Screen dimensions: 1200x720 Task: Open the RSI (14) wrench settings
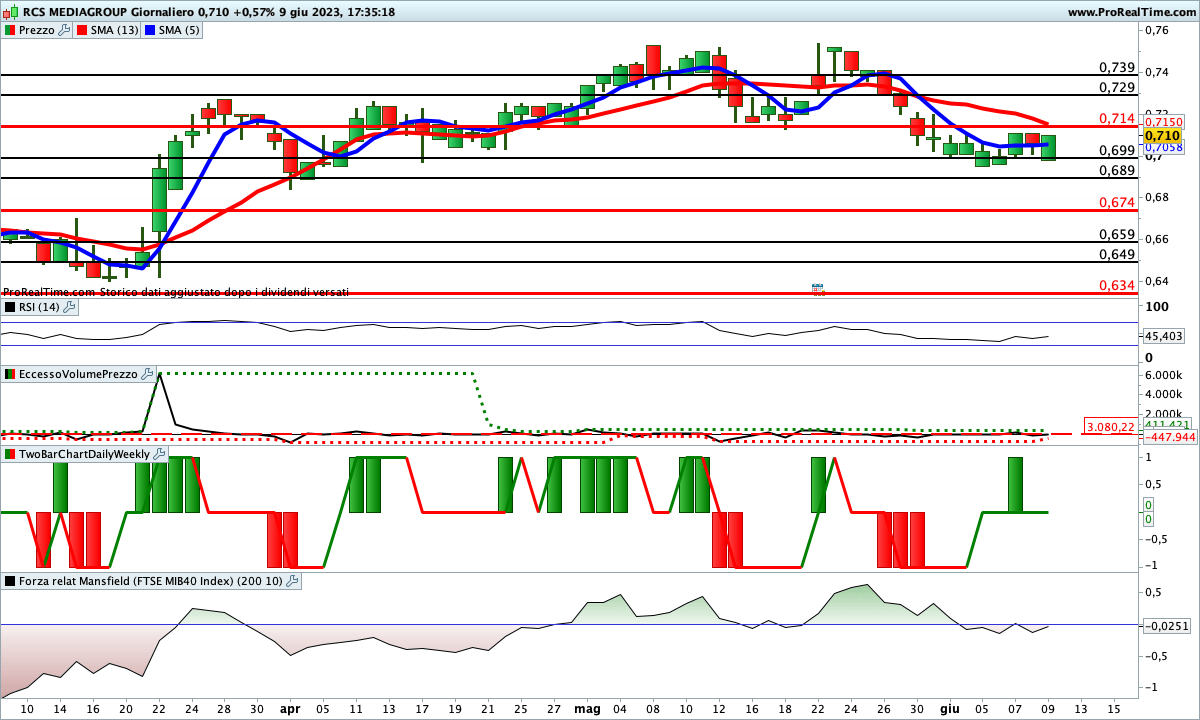[69, 307]
